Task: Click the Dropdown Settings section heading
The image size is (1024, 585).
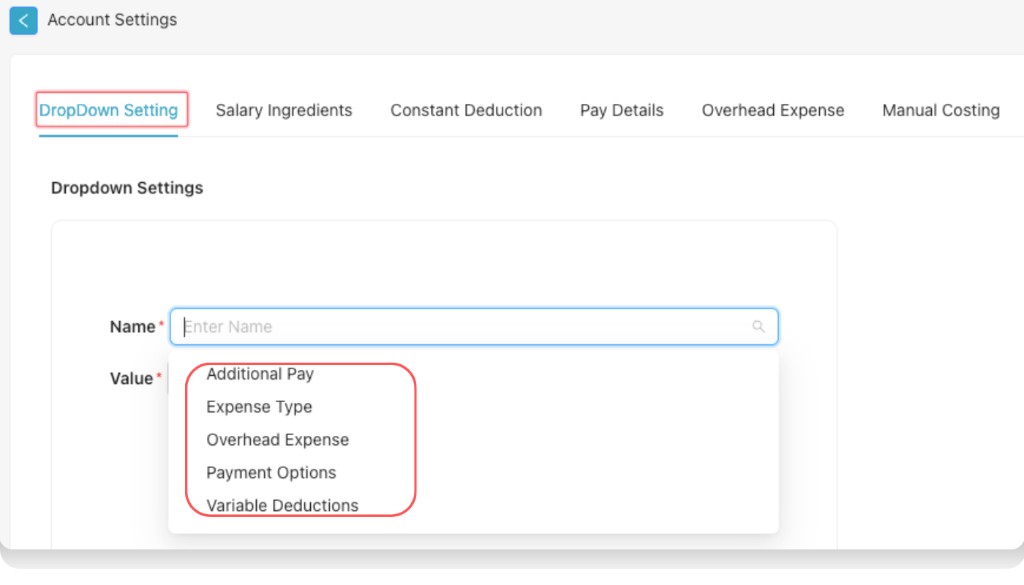Action: 127,188
